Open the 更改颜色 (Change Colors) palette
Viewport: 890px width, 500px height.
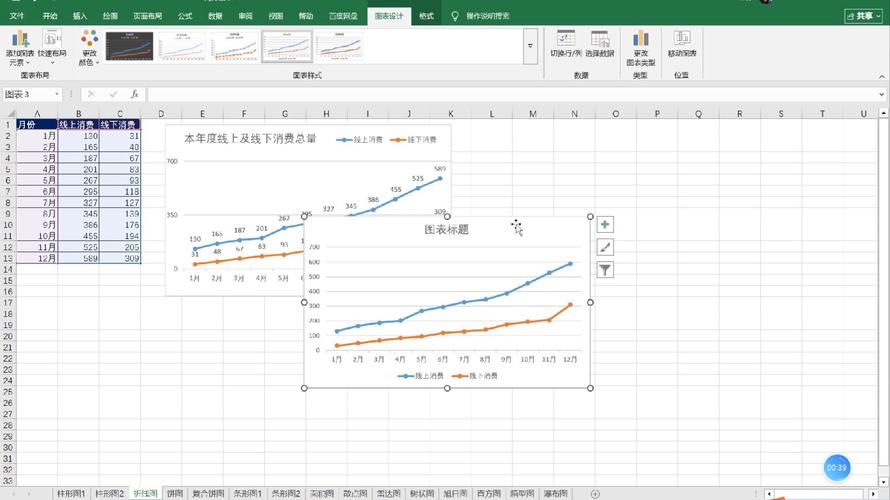click(x=89, y=48)
